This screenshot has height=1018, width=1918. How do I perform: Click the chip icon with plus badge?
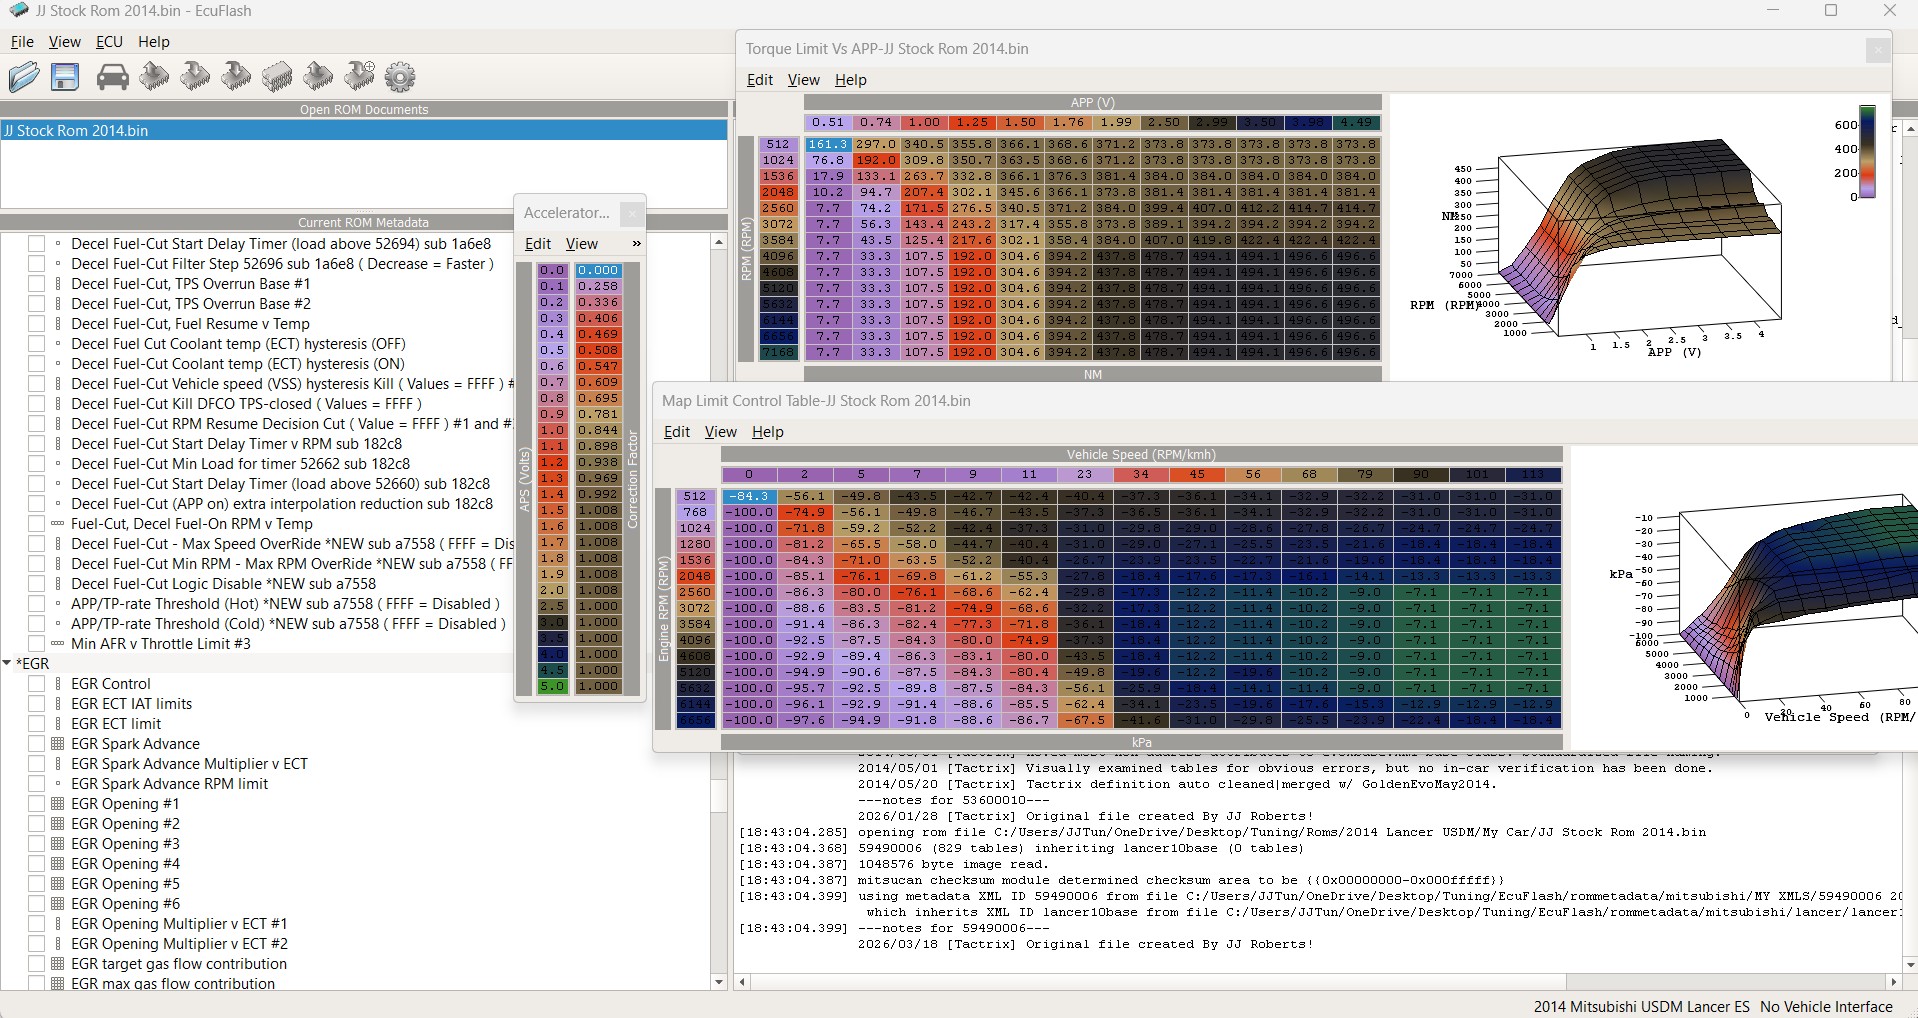point(359,77)
